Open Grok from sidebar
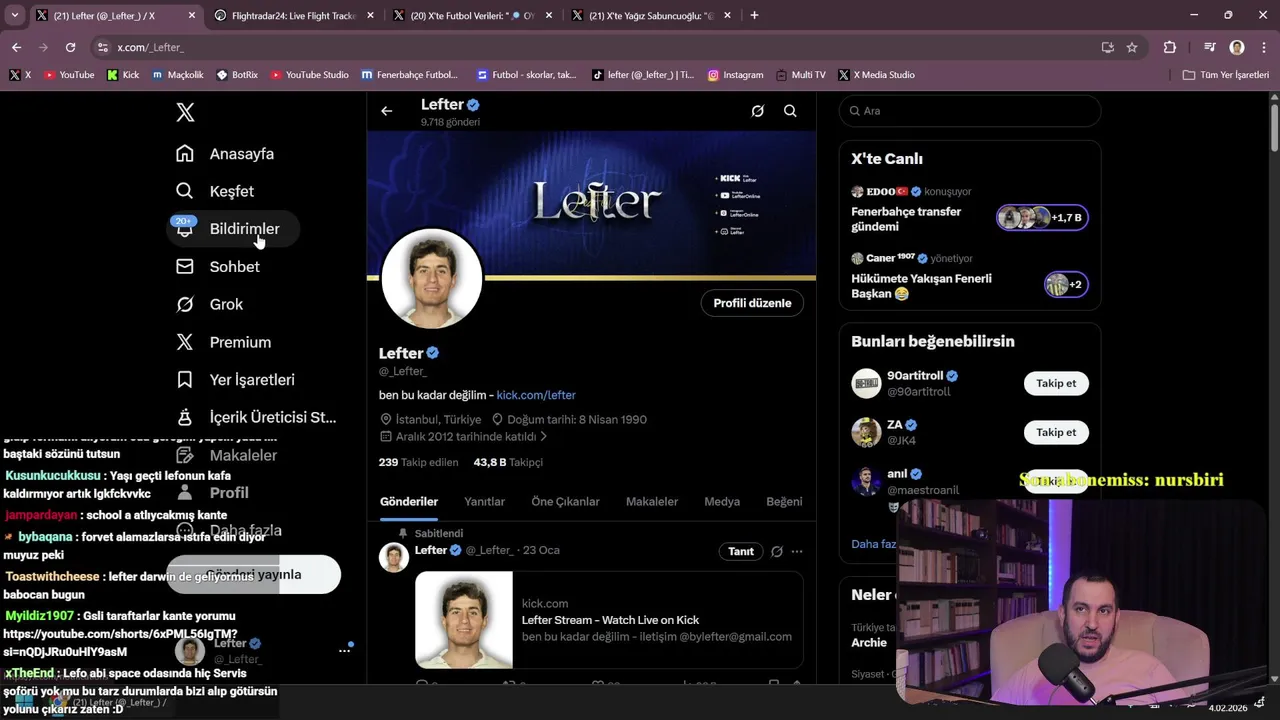The height and width of the screenshot is (720, 1280). [x=210, y=304]
